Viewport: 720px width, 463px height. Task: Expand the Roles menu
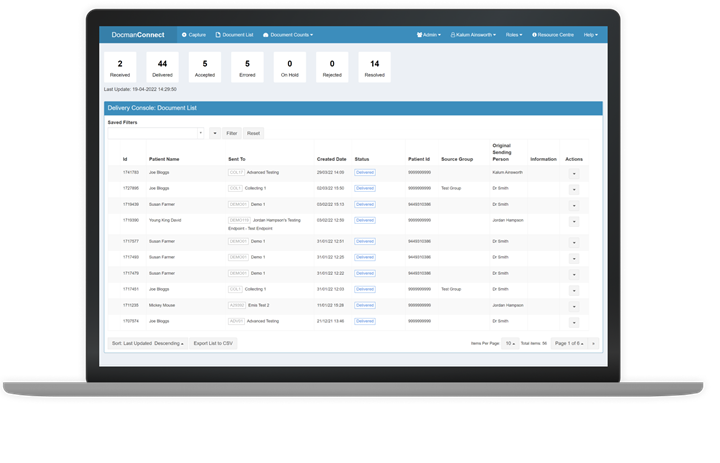(515, 34)
